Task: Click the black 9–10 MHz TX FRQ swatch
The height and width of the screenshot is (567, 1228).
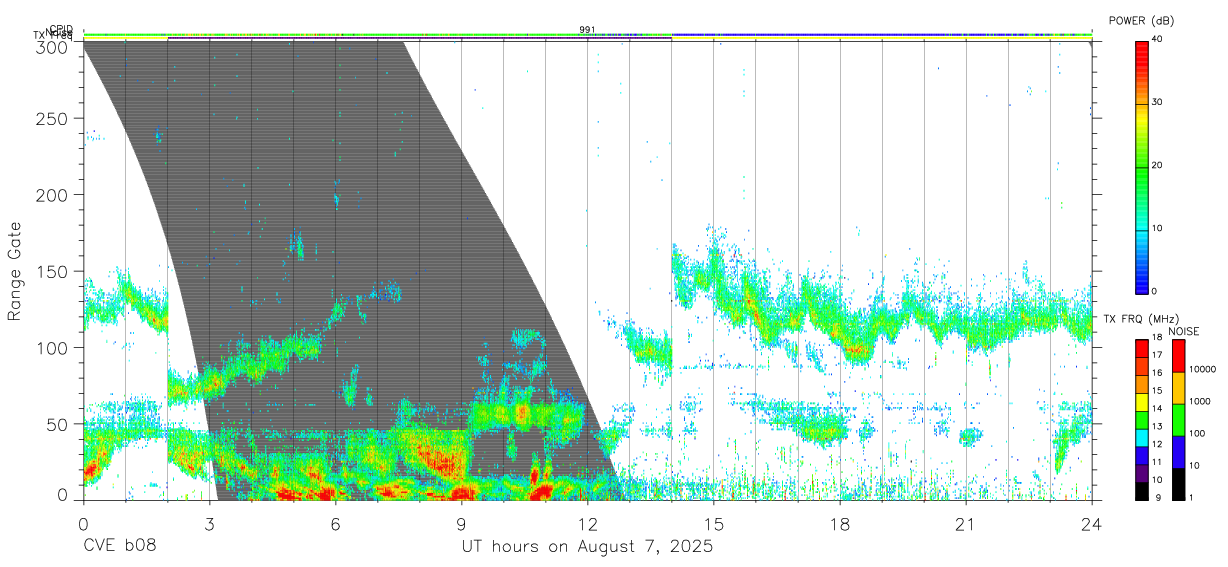Action: click(1142, 489)
